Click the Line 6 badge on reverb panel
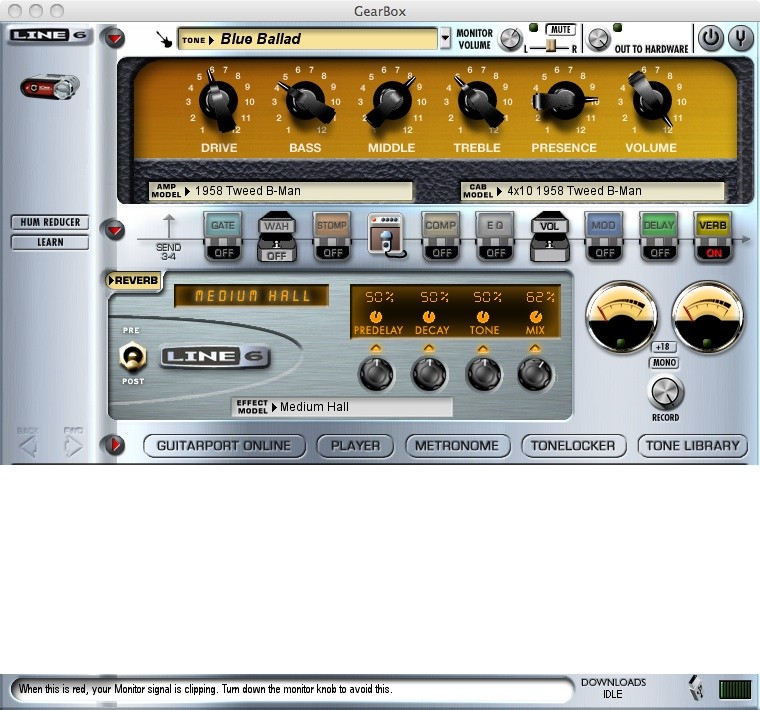This screenshot has height=710, width=760. point(215,357)
